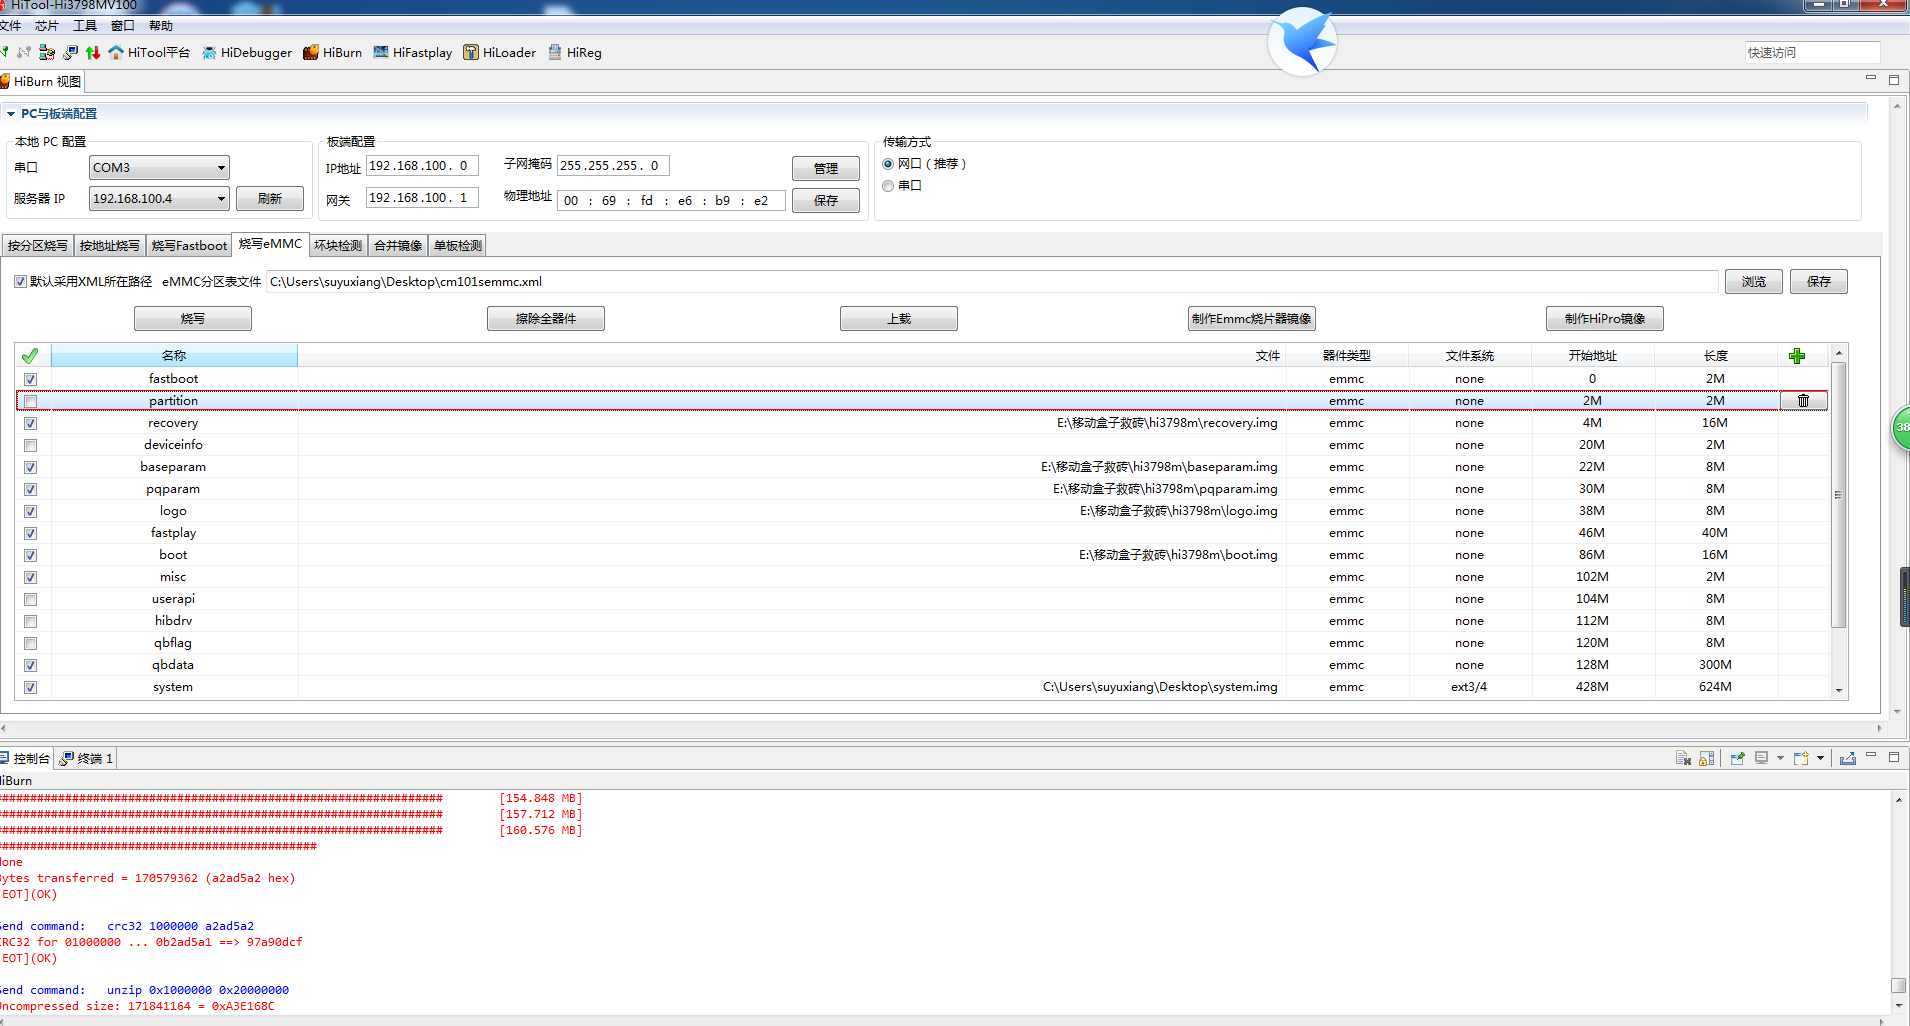This screenshot has width=1910, height=1026.
Task: Open the 服务器 IP dropdown
Action: click(159, 198)
